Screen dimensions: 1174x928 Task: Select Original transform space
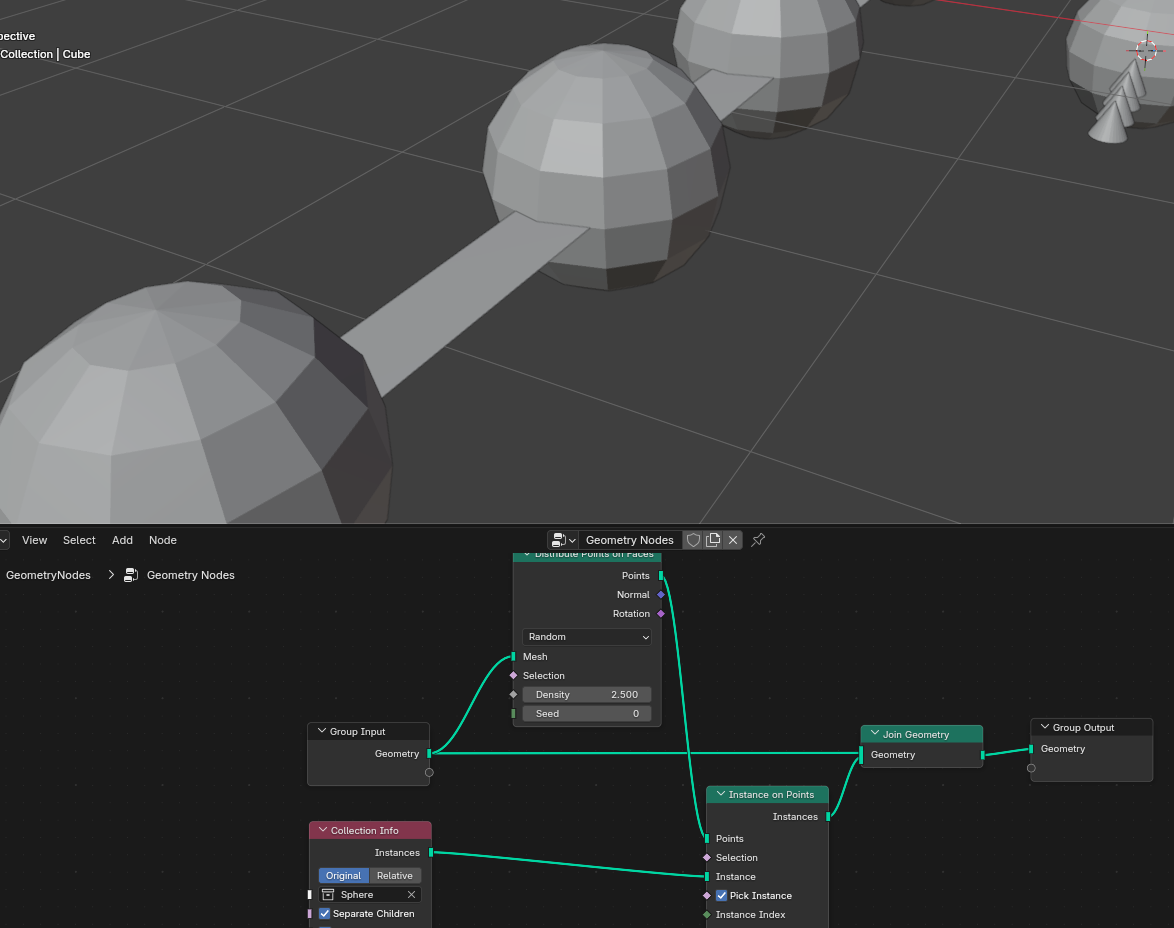[x=344, y=876]
